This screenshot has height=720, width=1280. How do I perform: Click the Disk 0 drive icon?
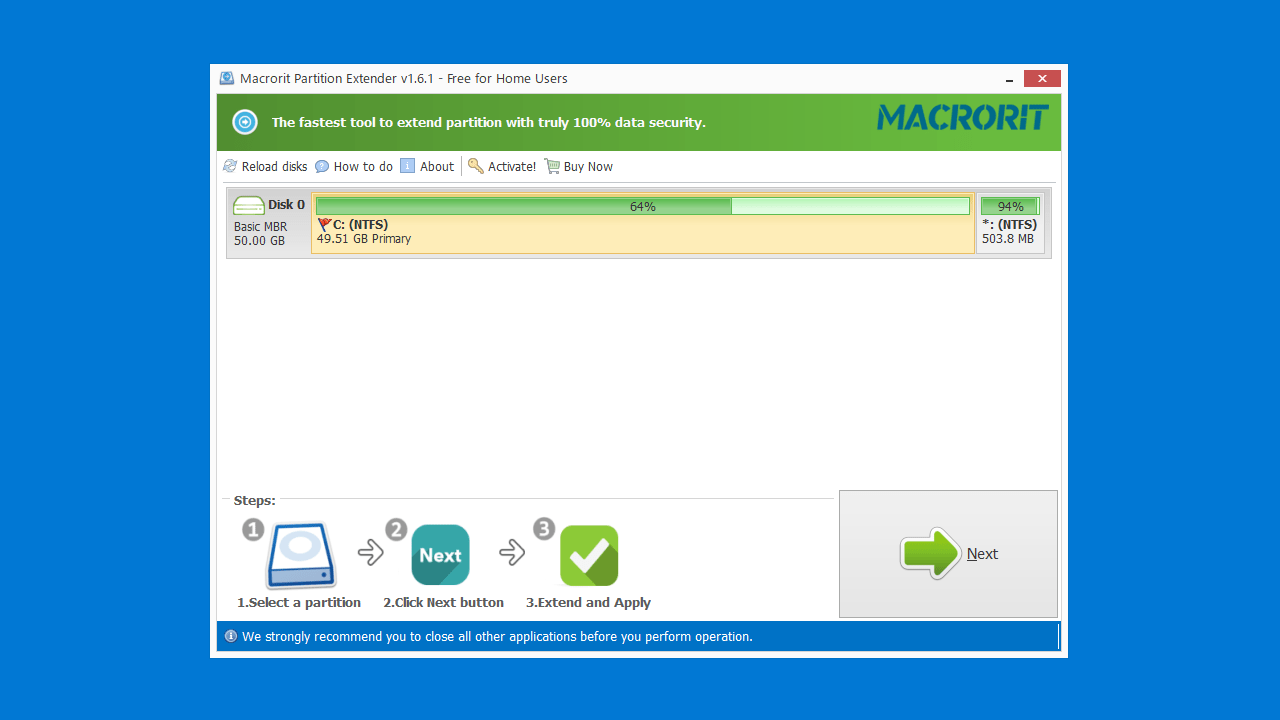click(249, 206)
